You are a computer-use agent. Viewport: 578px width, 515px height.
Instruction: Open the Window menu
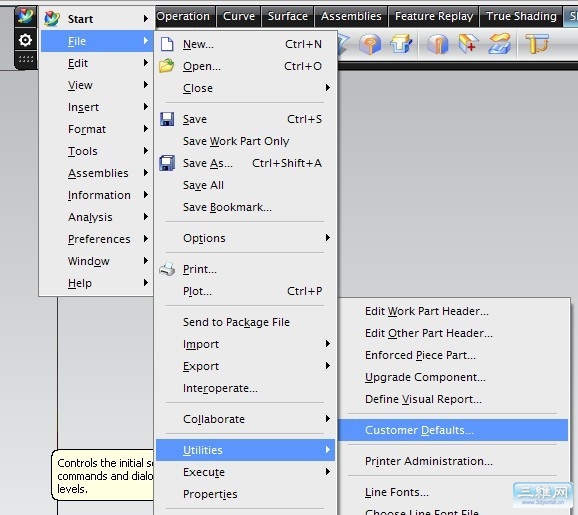(97, 261)
